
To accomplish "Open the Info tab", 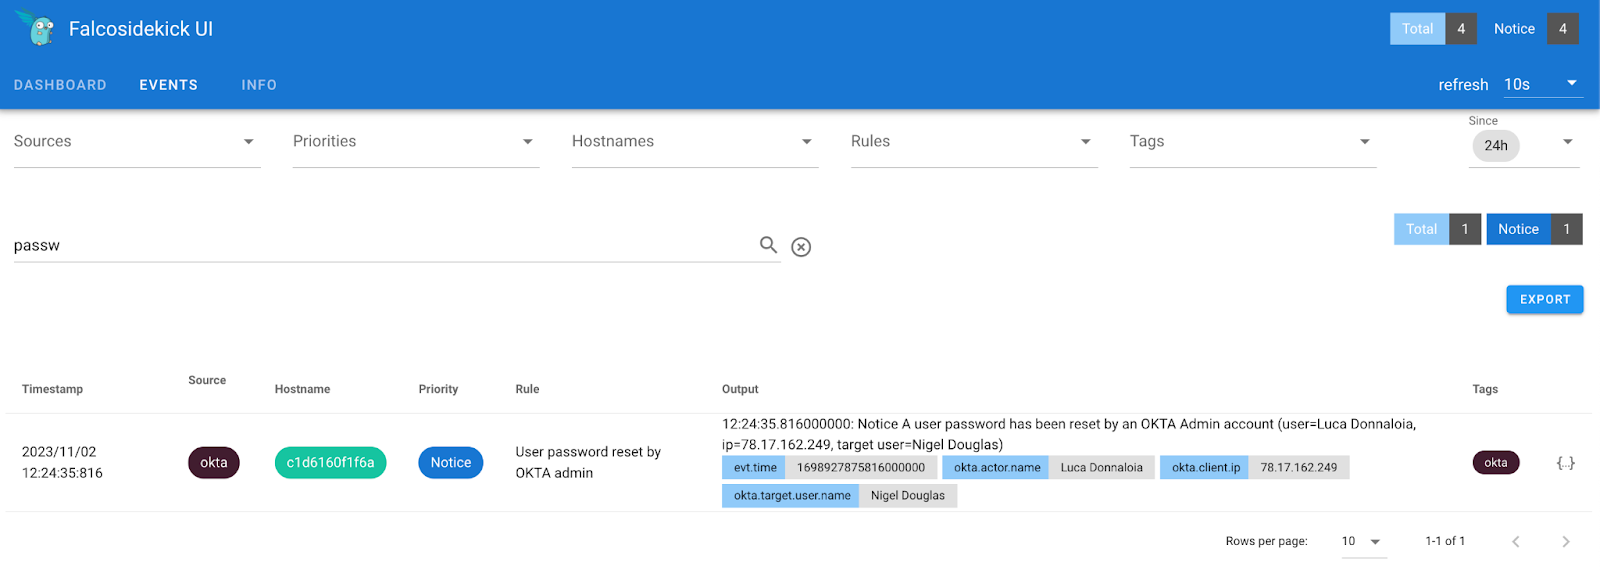I will 259,85.
